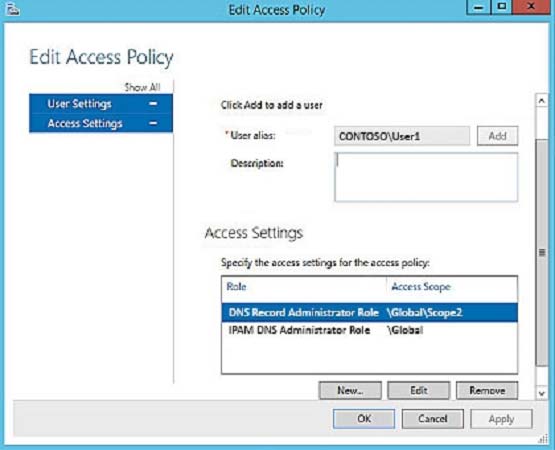Click the Add user button
555x450 pixels.
click(497, 136)
